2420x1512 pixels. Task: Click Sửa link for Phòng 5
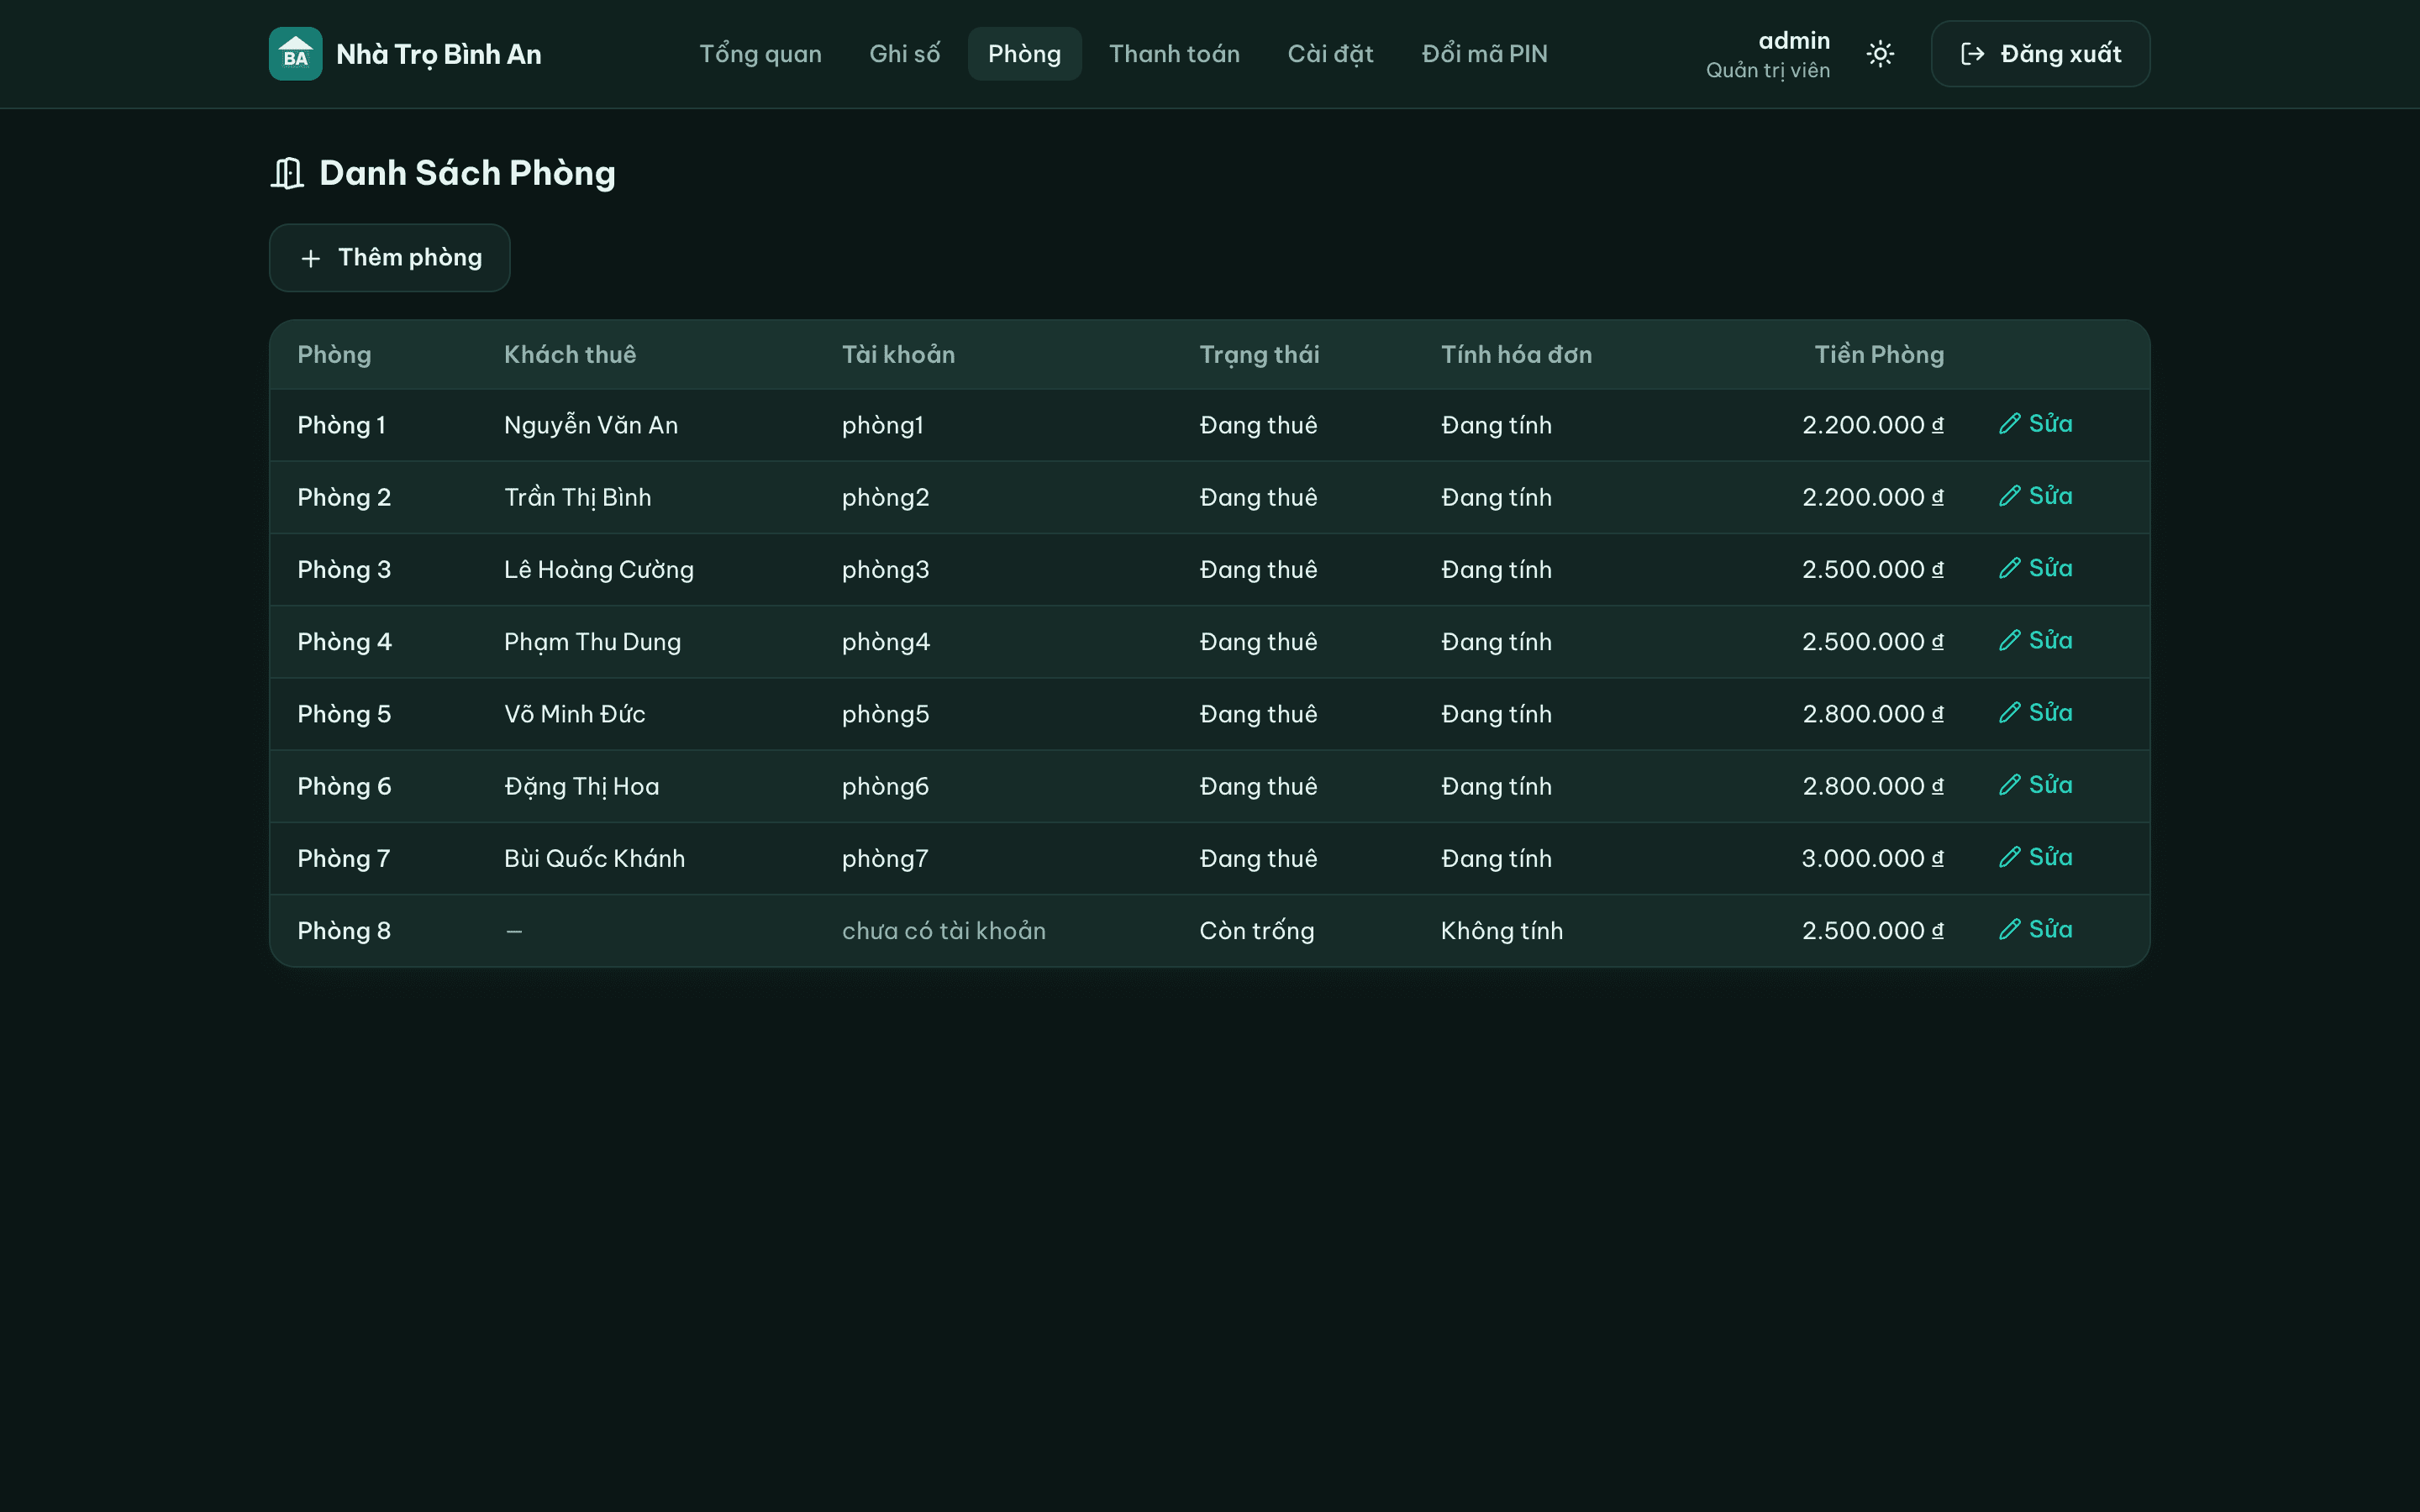2035,713
